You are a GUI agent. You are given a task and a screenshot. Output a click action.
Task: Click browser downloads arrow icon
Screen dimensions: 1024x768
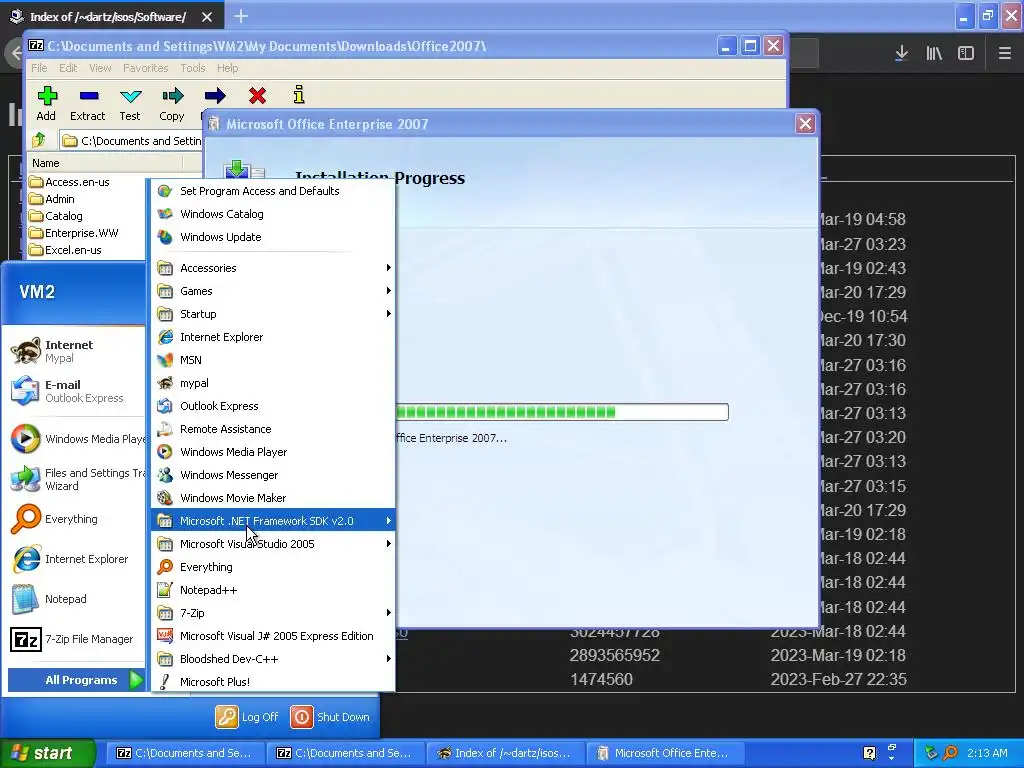(x=901, y=53)
